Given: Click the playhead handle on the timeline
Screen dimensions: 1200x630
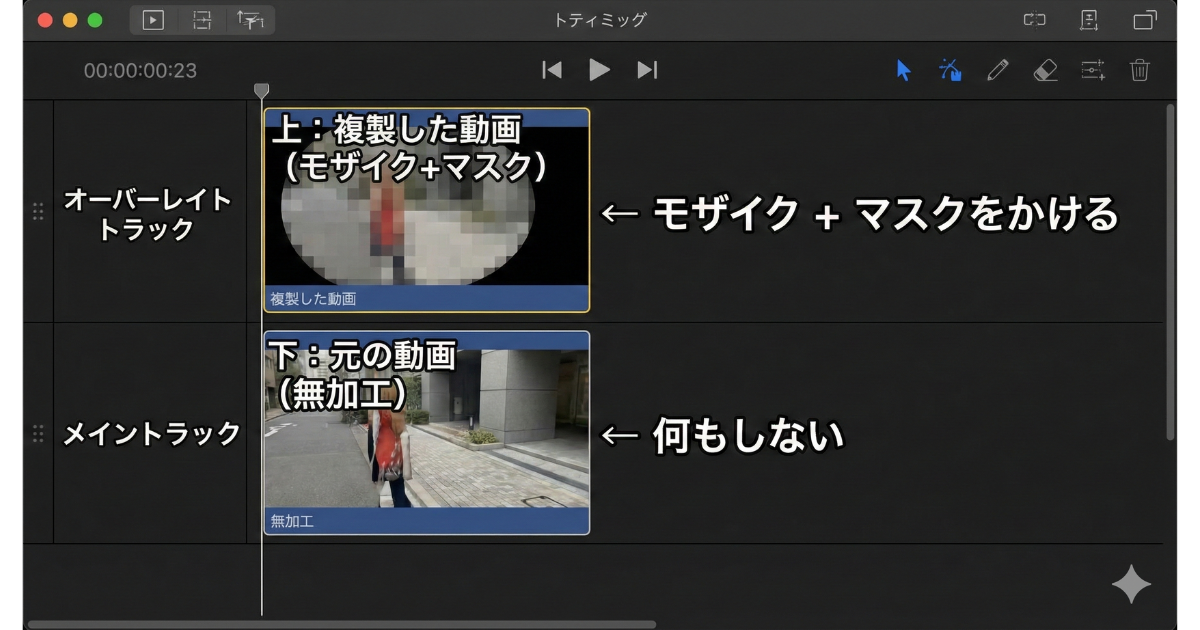Looking at the screenshot, I should pos(262,91).
